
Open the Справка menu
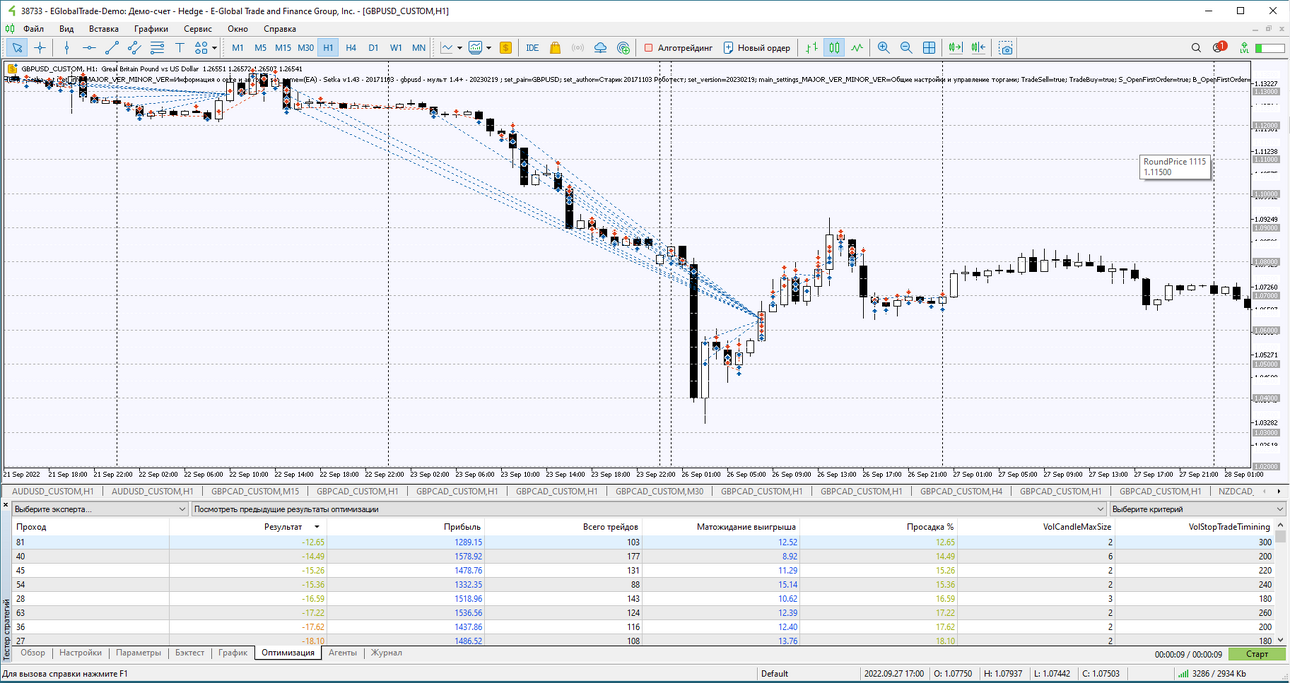(279, 29)
